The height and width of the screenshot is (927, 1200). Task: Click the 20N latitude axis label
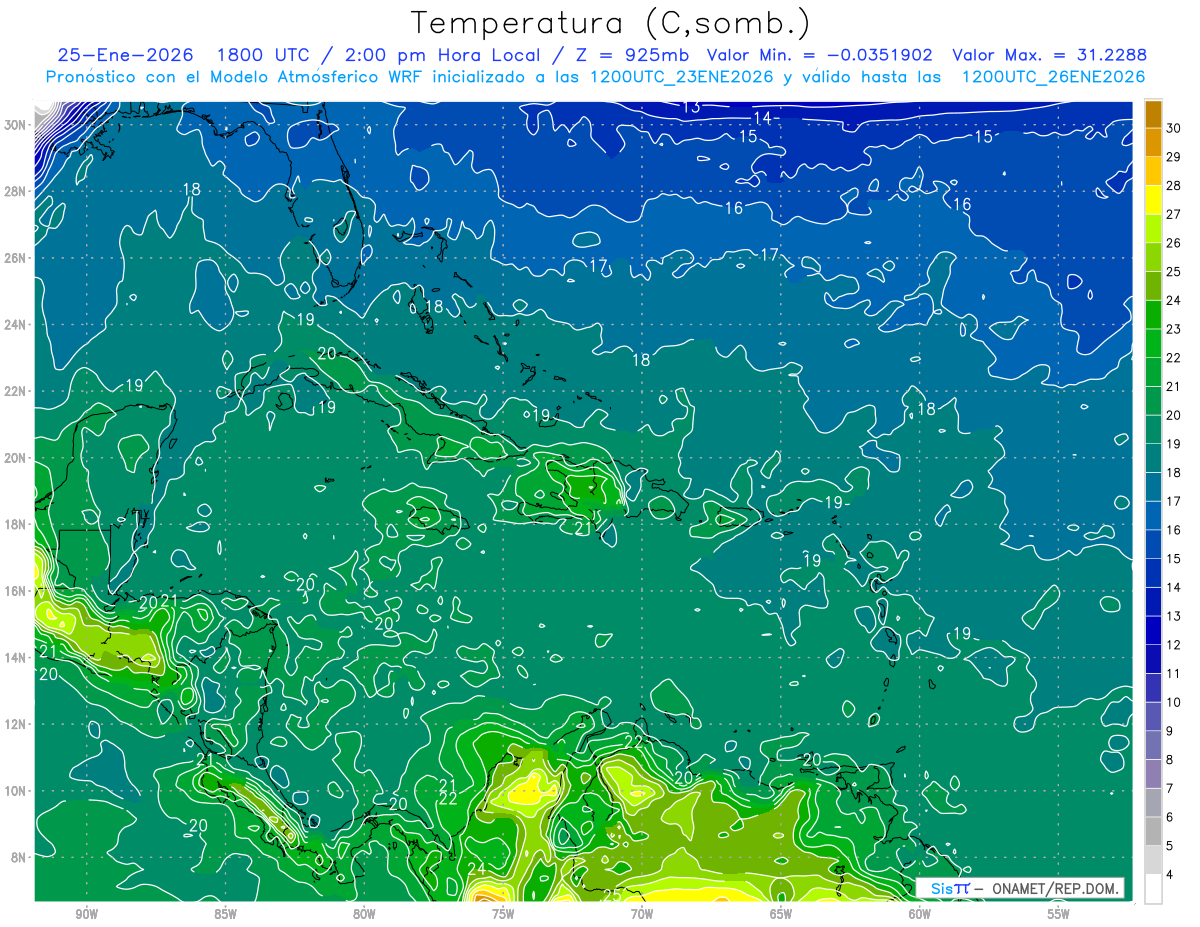pyautogui.click(x=15, y=458)
